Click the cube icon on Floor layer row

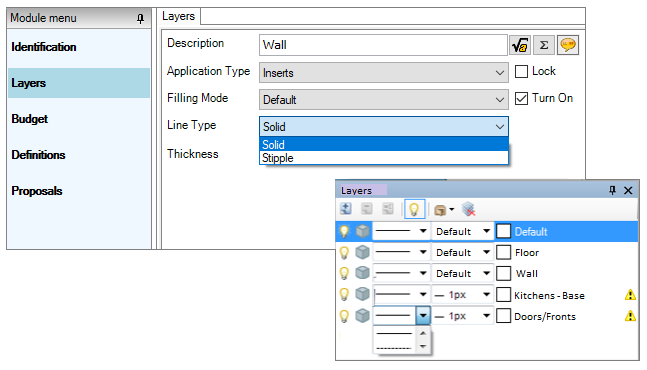click(362, 252)
